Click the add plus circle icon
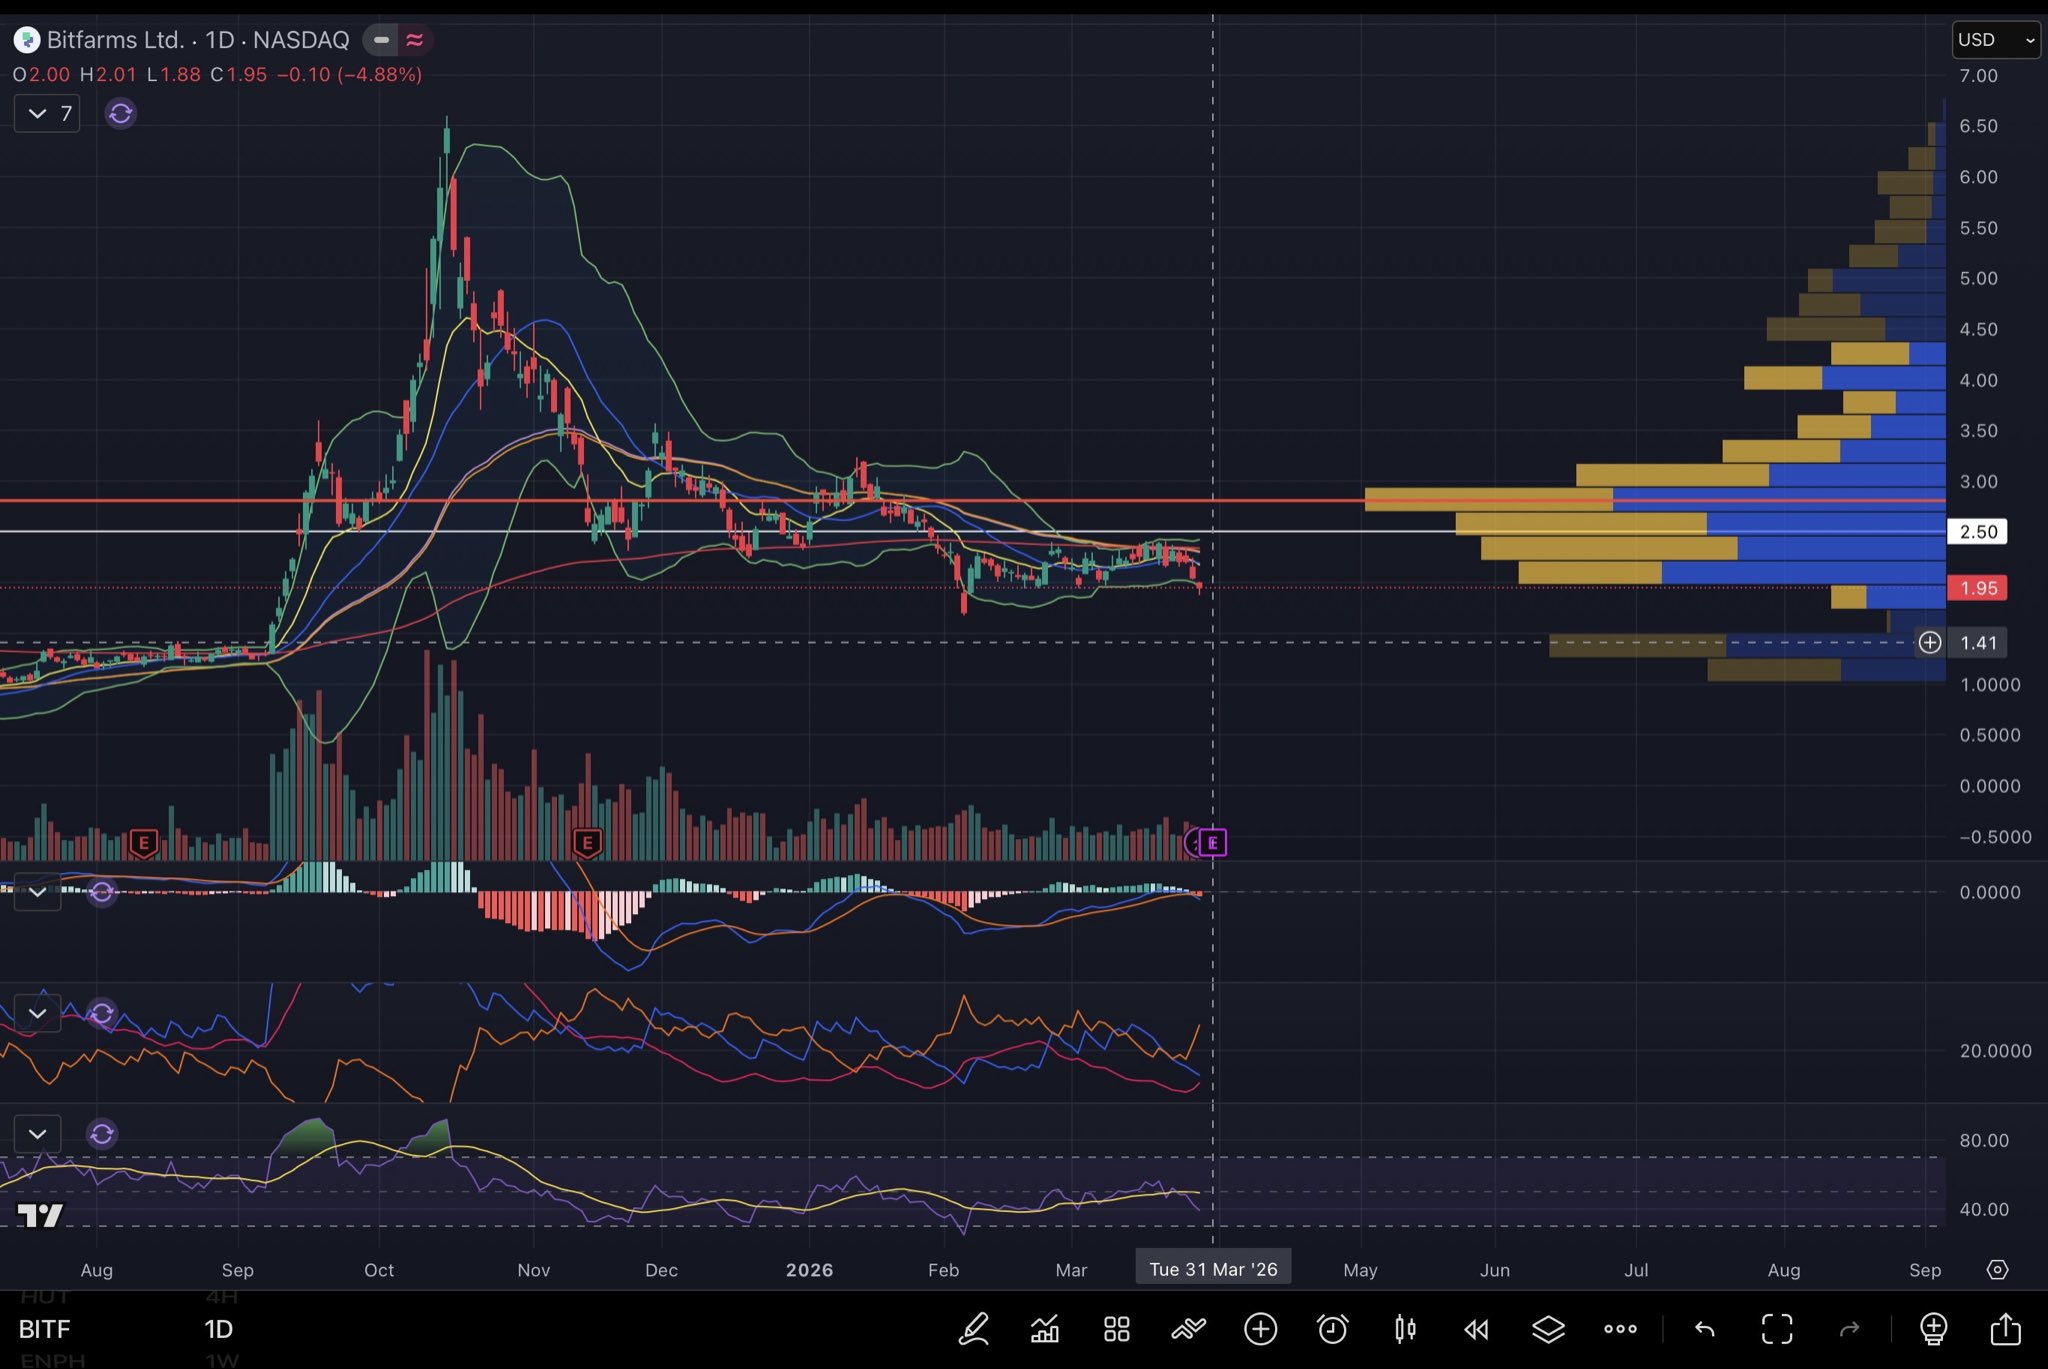This screenshot has width=2048, height=1369. tap(1260, 1329)
